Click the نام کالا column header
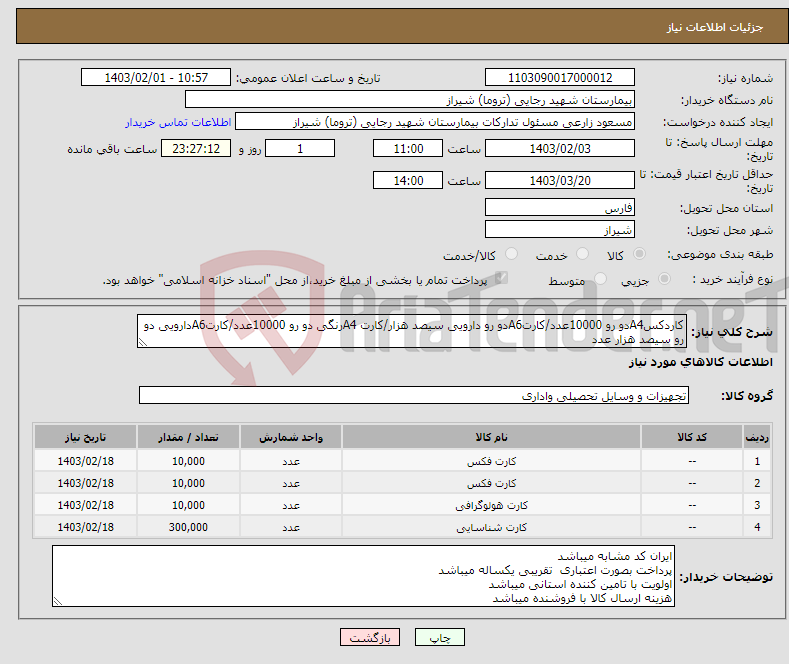 (x=491, y=437)
